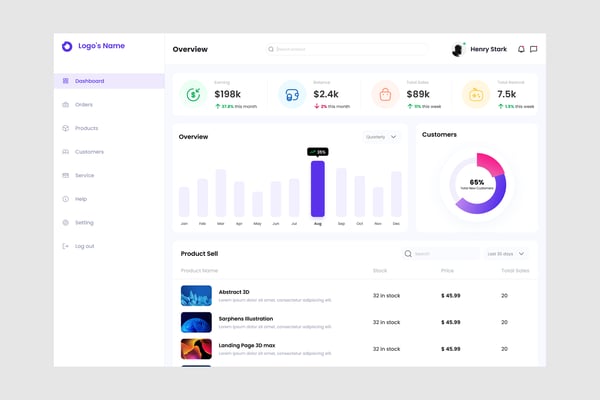600x400 pixels.
Task: Click the Logo's Name circular logo icon
Action: (x=67, y=46)
